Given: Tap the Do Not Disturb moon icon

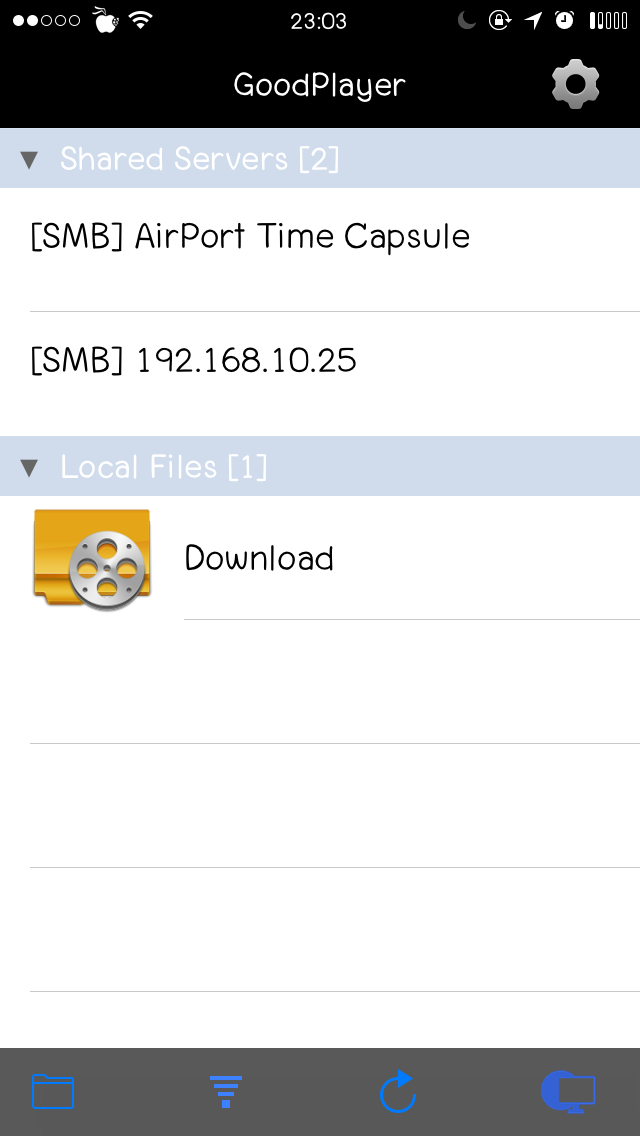Looking at the screenshot, I should click(466, 20).
